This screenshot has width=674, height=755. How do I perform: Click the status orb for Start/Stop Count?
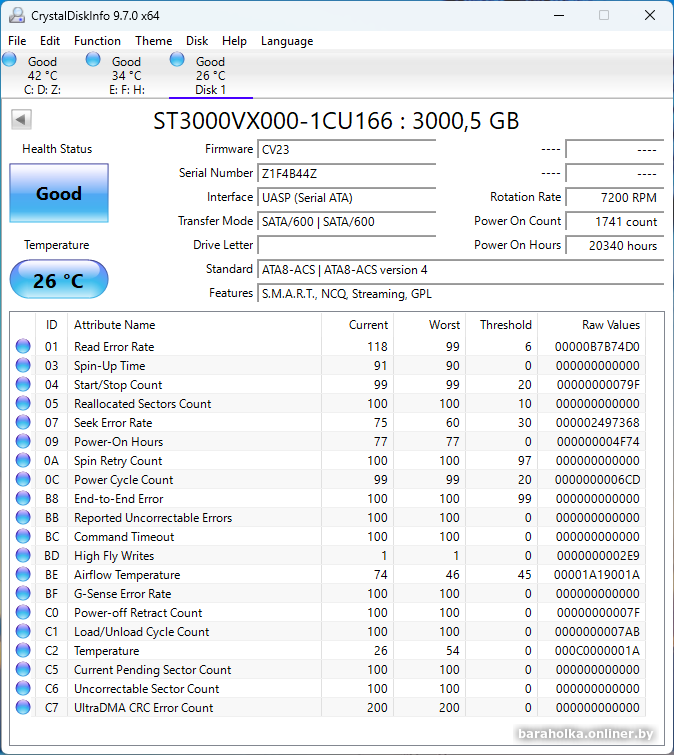click(23, 384)
